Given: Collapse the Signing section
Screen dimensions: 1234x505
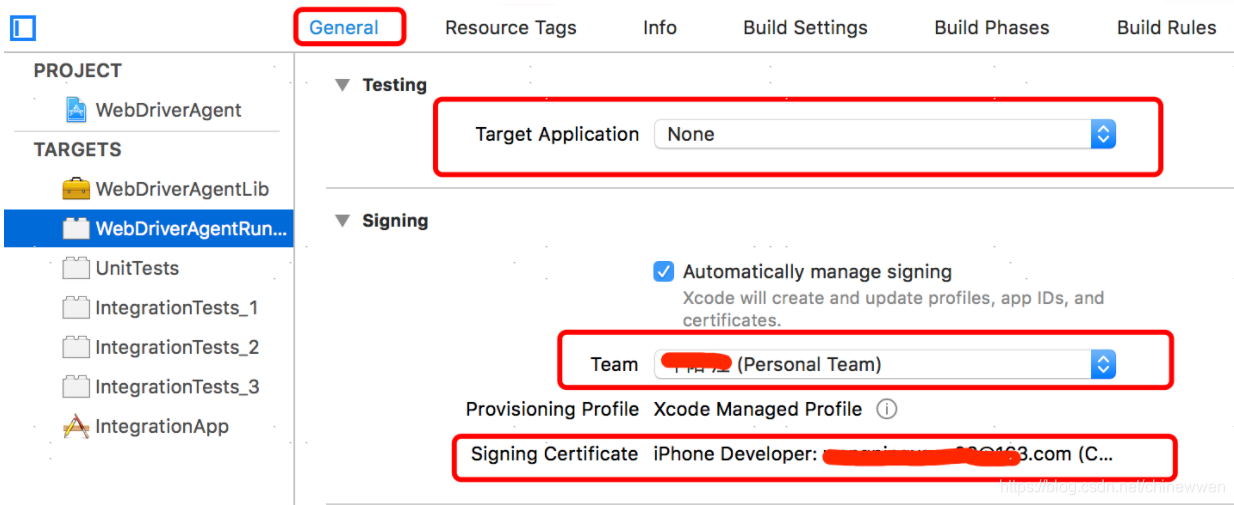Looking at the screenshot, I should (x=342, y=221).
